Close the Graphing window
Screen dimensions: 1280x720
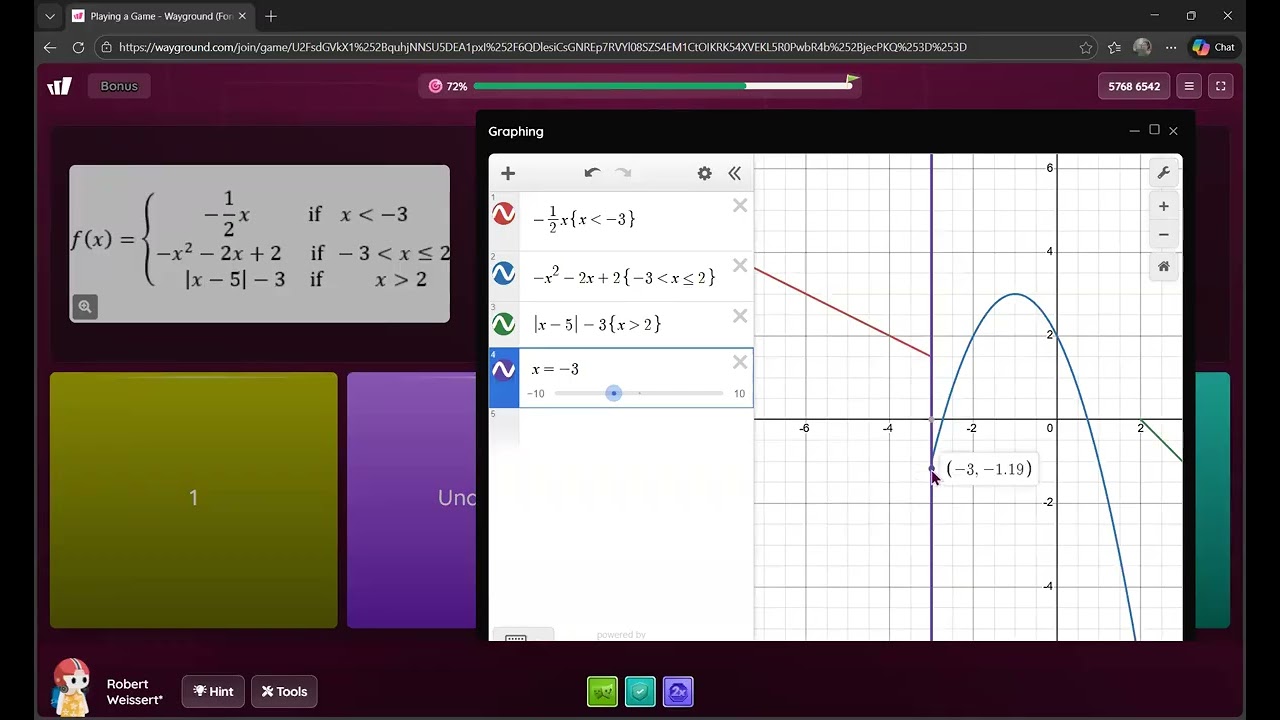click(1173, 131)
